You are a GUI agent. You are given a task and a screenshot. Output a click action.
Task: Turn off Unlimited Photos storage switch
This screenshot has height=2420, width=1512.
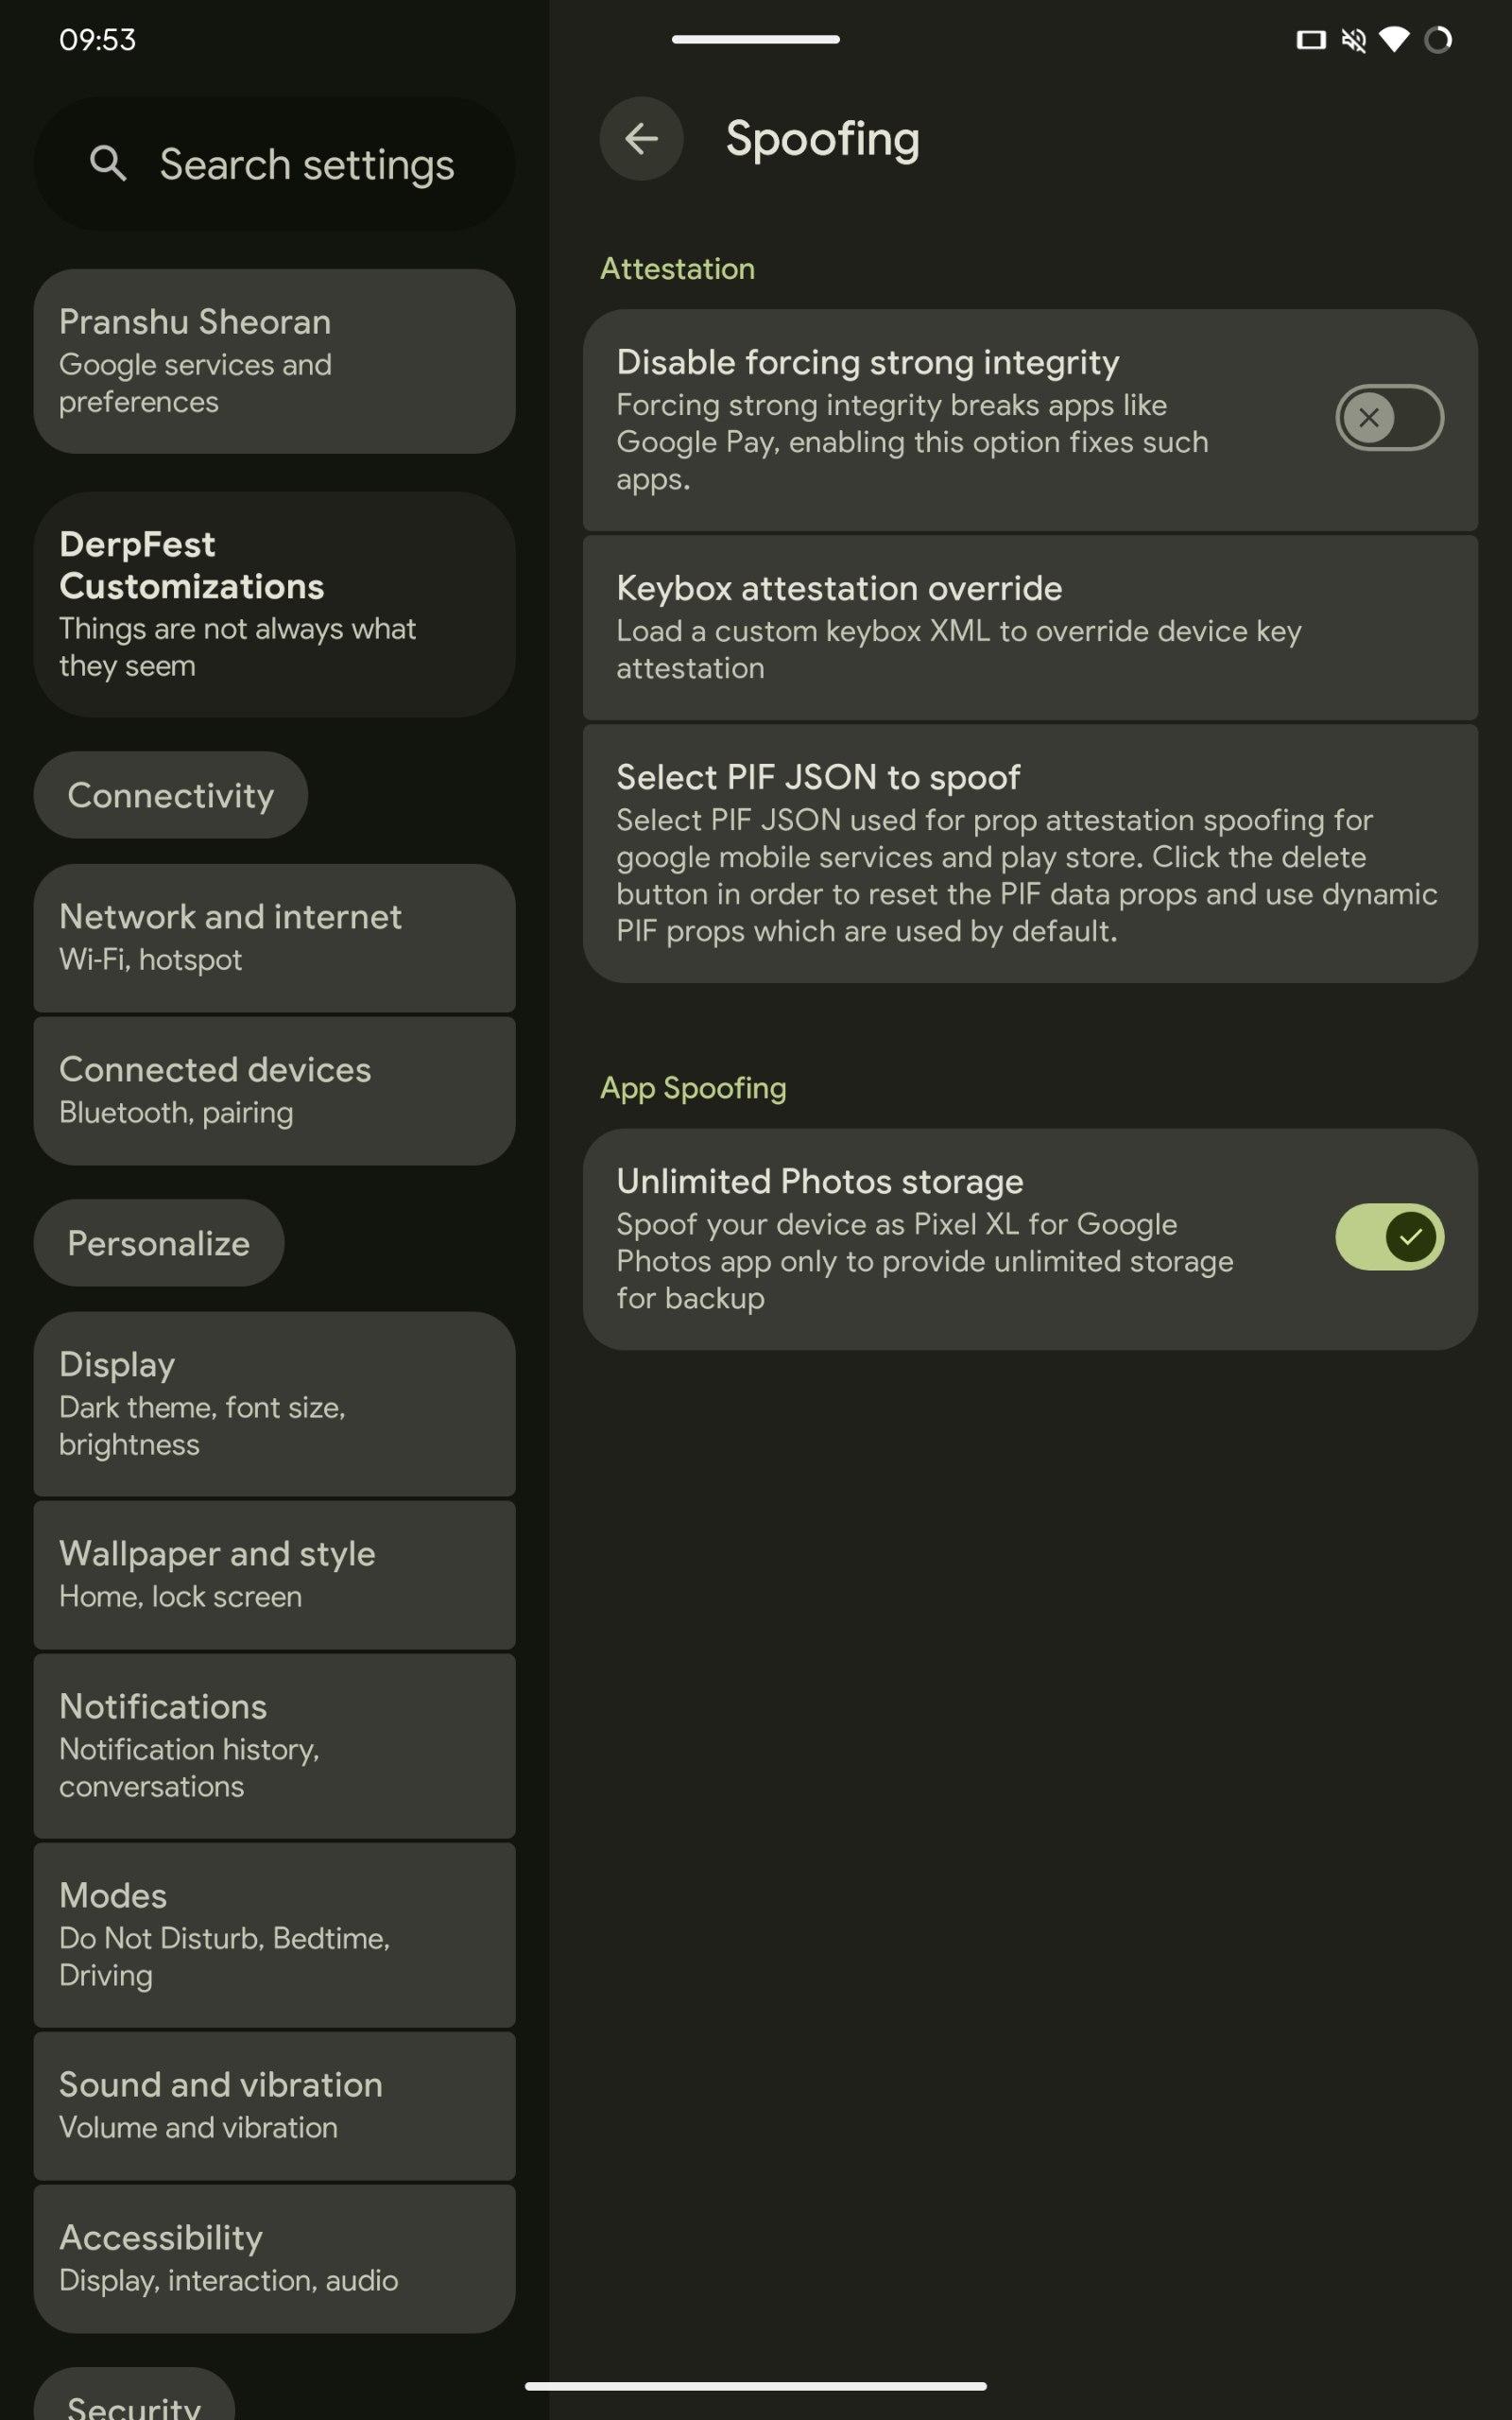click(1388, 1237)
